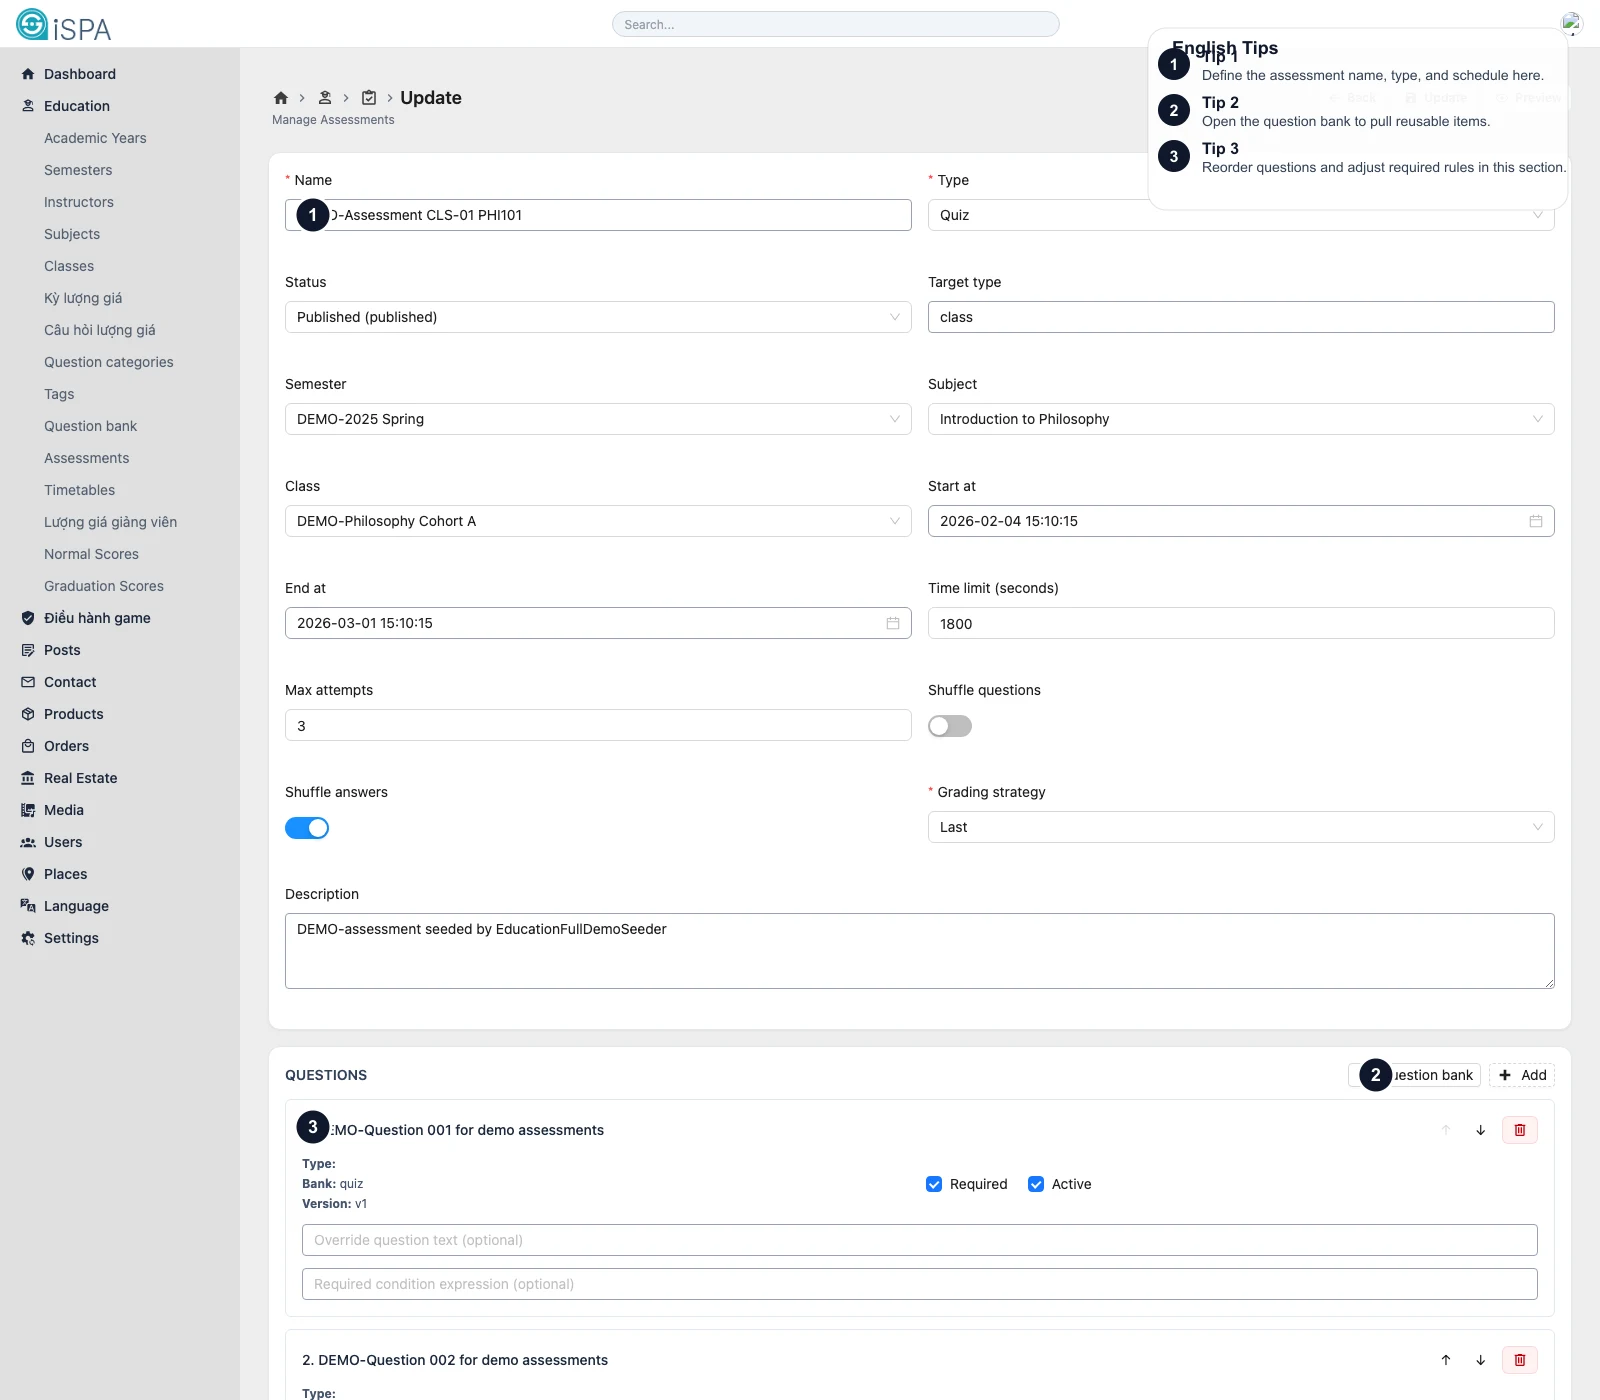Click the Description text area

pos(919,950)
